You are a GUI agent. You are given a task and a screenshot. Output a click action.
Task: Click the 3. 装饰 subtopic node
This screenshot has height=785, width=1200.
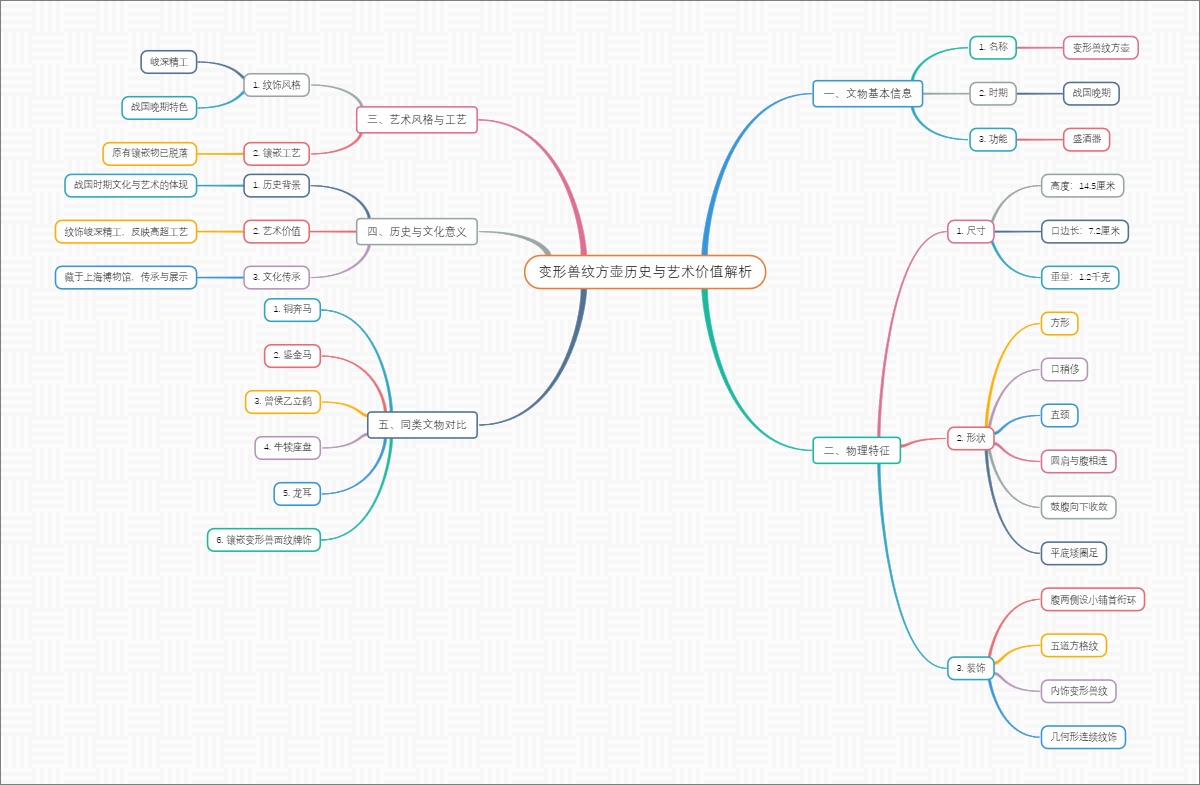[970, 668]
